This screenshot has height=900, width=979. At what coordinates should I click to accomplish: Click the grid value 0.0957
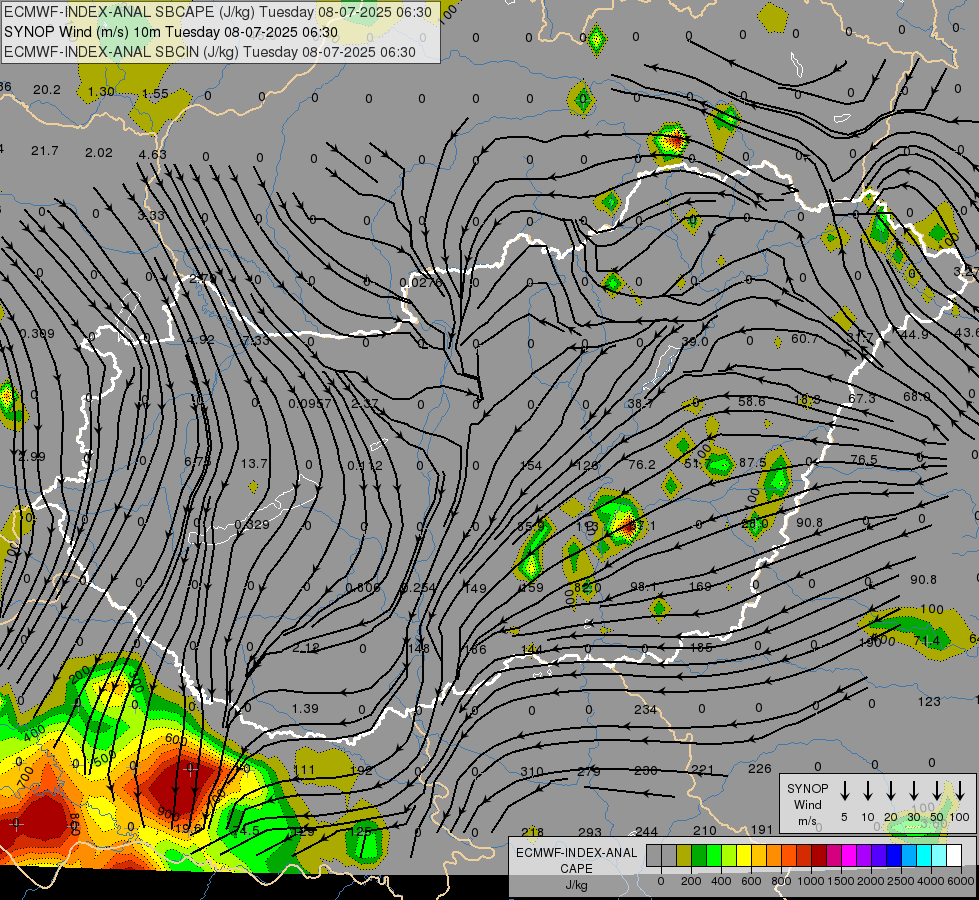(x=310, y=404)
